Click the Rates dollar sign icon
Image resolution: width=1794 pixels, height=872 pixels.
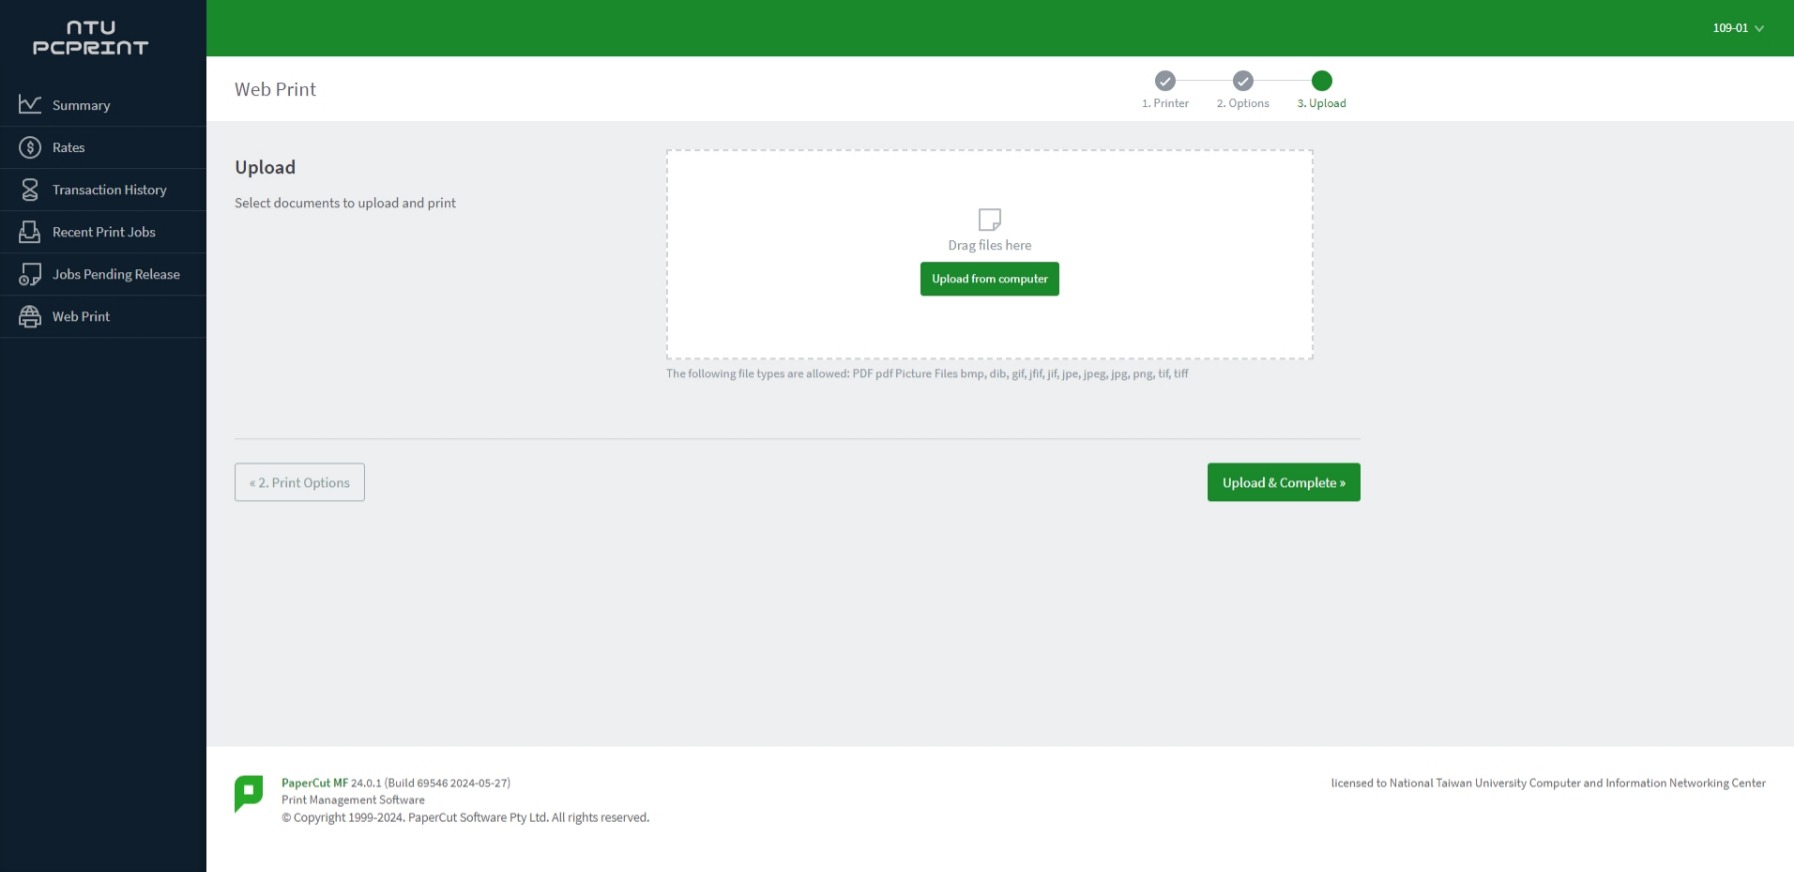30,147
